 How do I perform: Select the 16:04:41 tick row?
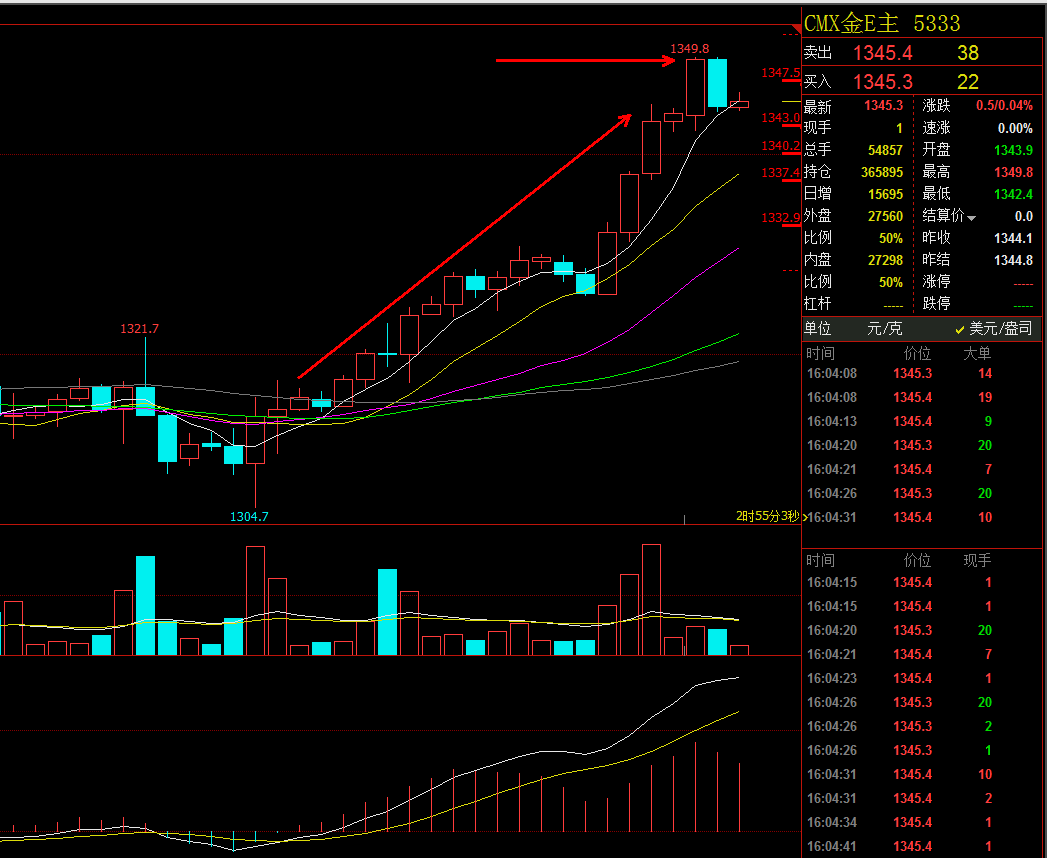[920, 847]
